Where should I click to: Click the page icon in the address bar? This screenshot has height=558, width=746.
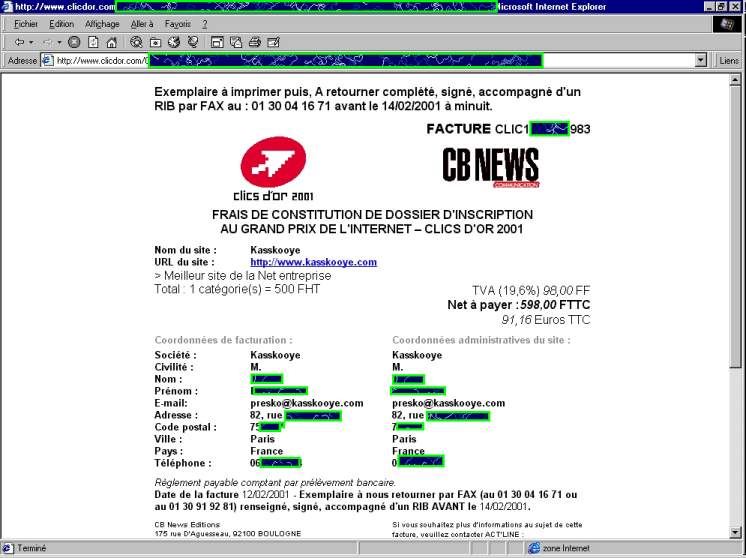click(x=48, y=60)
